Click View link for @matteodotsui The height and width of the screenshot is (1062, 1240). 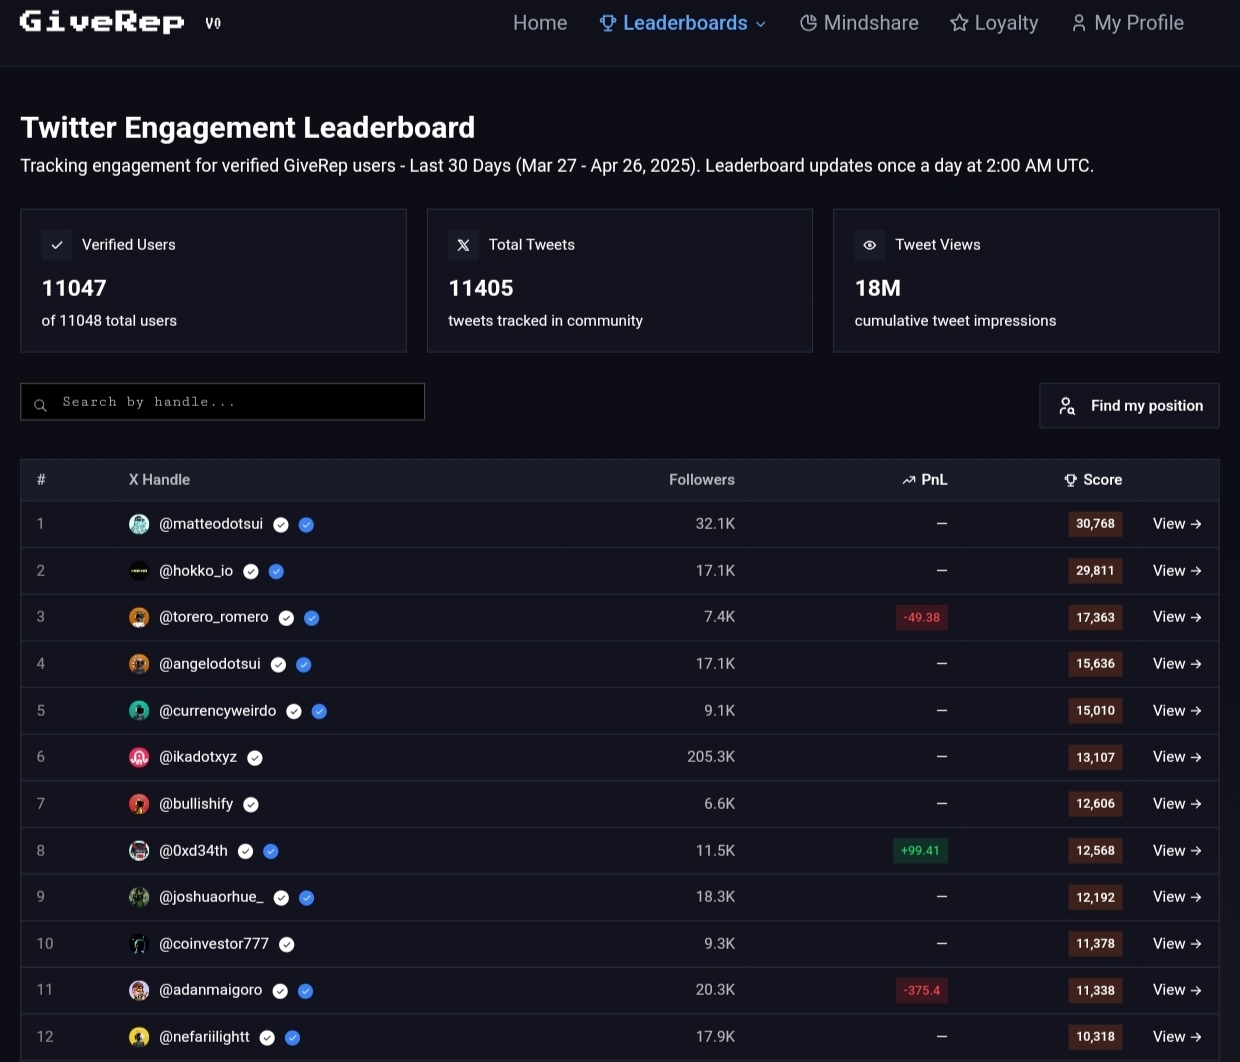tap(1177, 524)
